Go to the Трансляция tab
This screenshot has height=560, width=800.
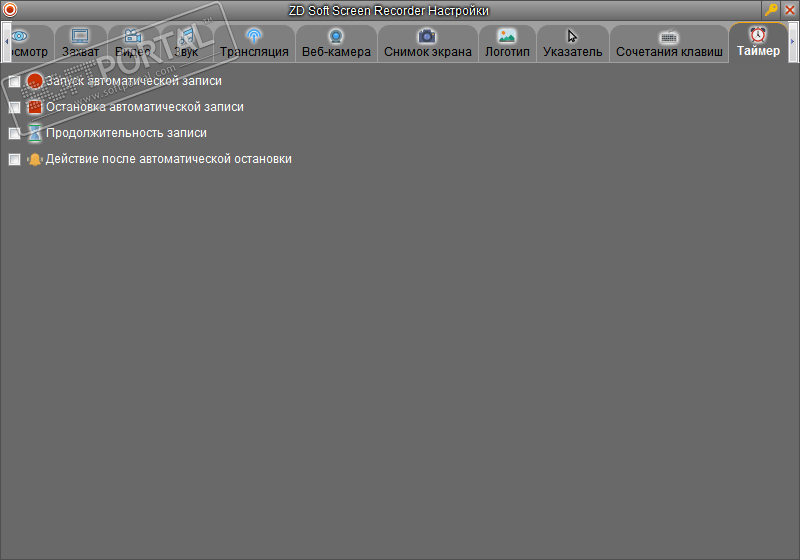(x=254, y=43)
